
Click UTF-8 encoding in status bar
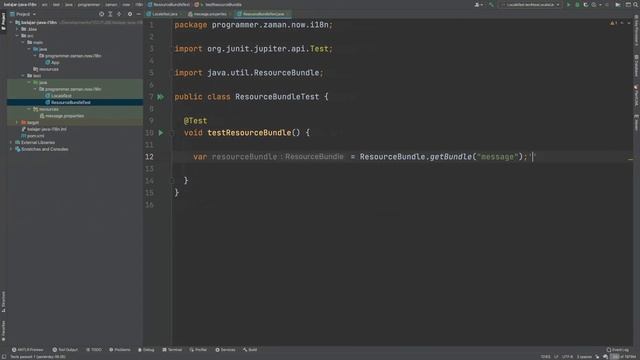[567, 357]
